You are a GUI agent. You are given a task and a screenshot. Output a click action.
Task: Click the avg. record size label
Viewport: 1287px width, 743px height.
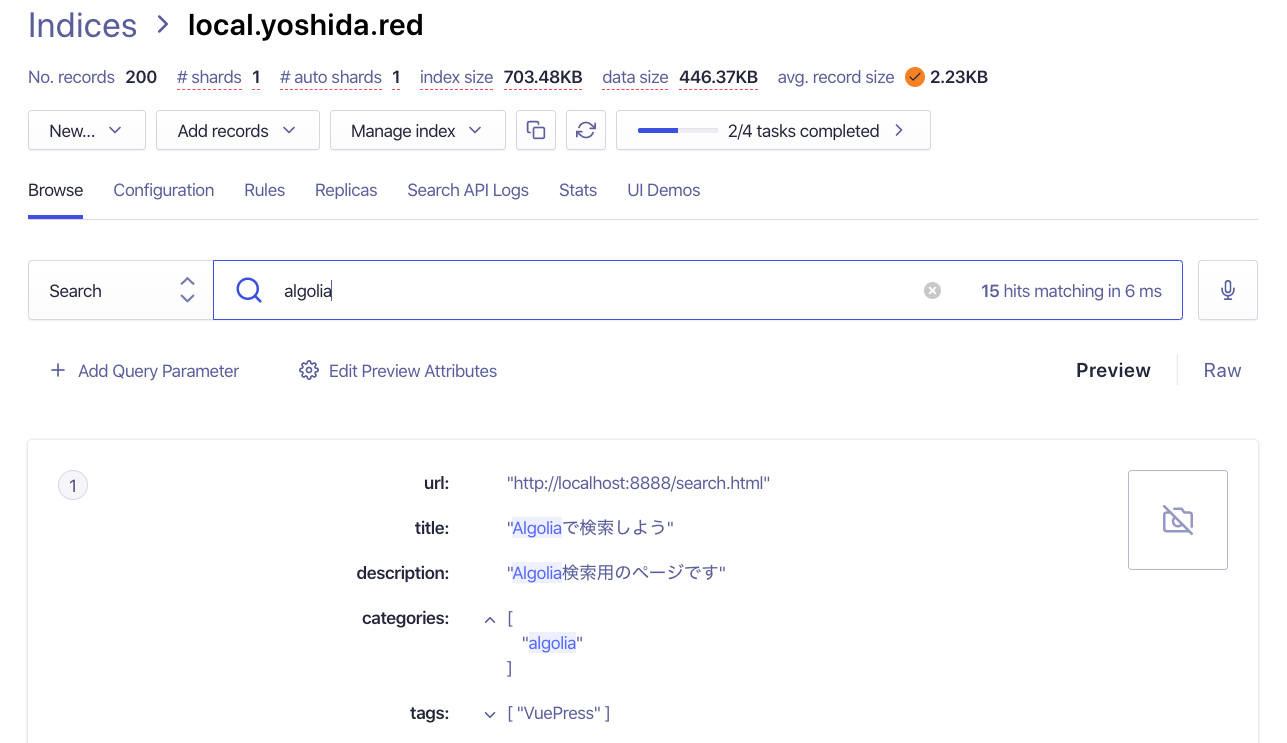coord(836,77)
